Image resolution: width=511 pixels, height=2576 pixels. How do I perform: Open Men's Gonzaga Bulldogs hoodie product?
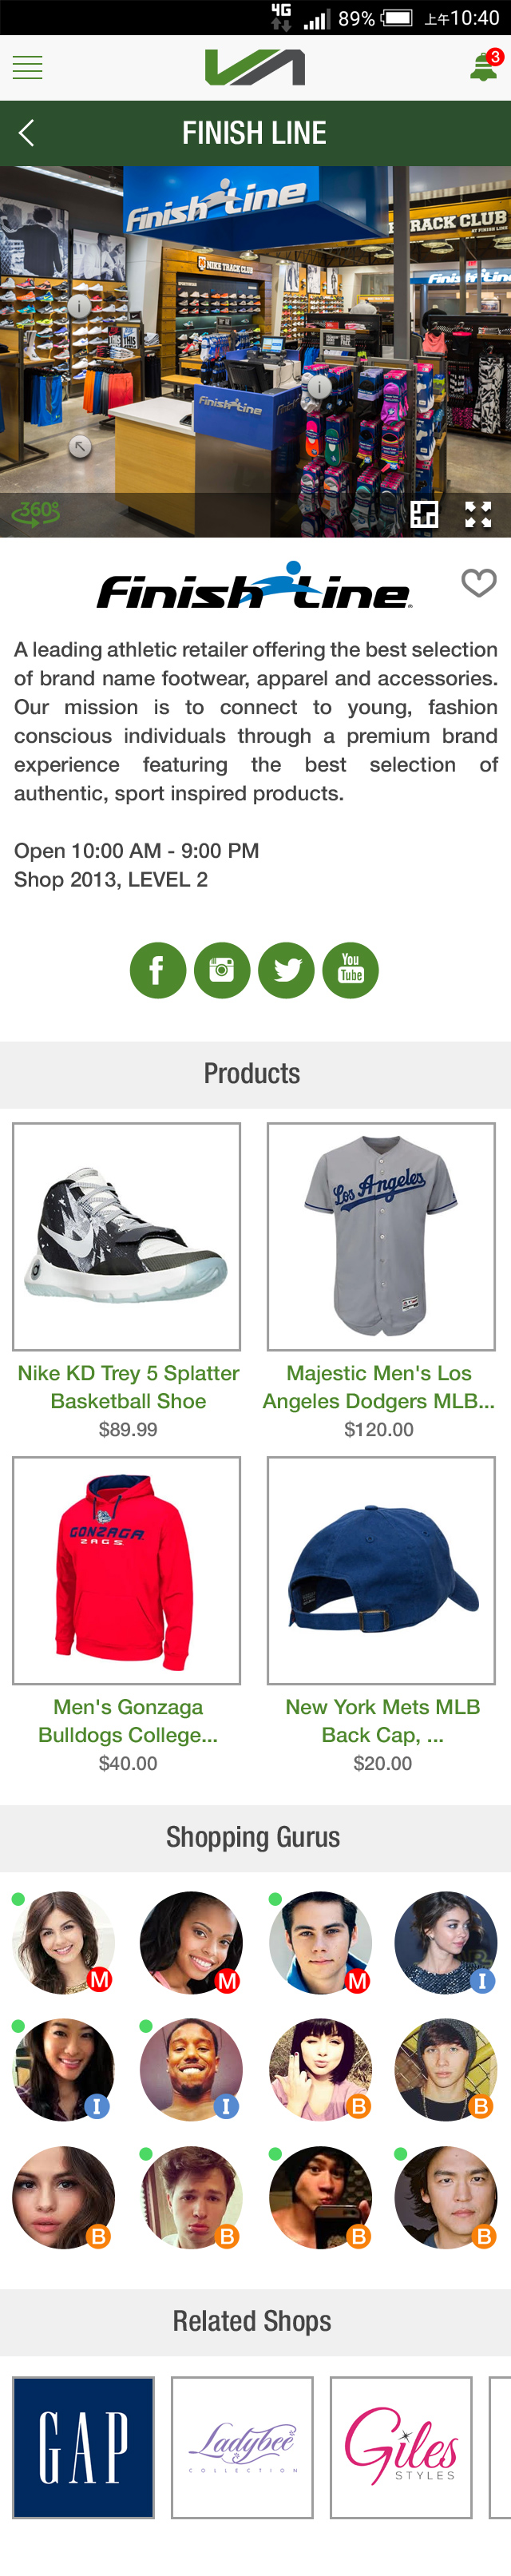tap(127, 1615)
